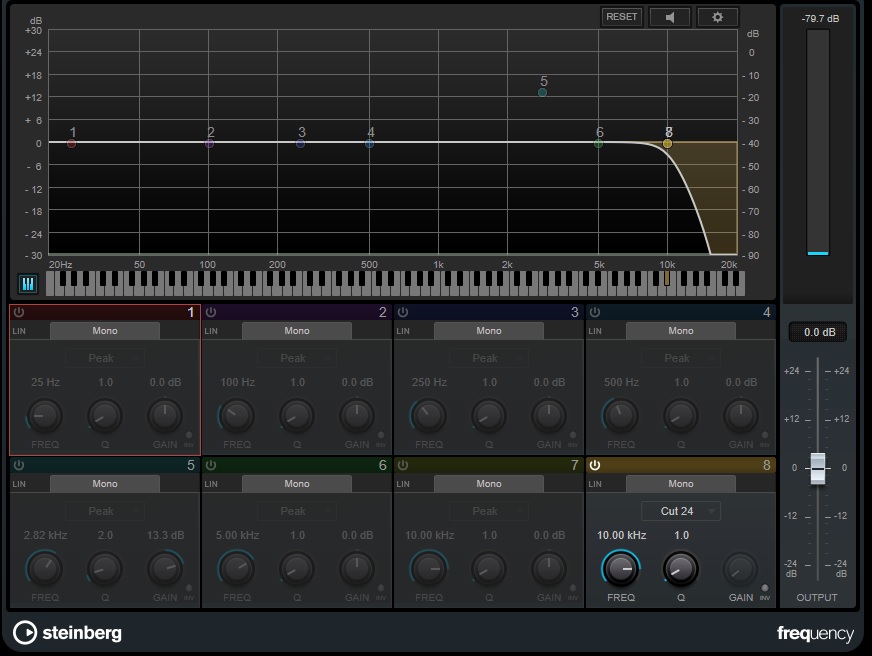872x656 pixels.
Task: Click LIN button of band 4
Action: [x=594, y=331]
